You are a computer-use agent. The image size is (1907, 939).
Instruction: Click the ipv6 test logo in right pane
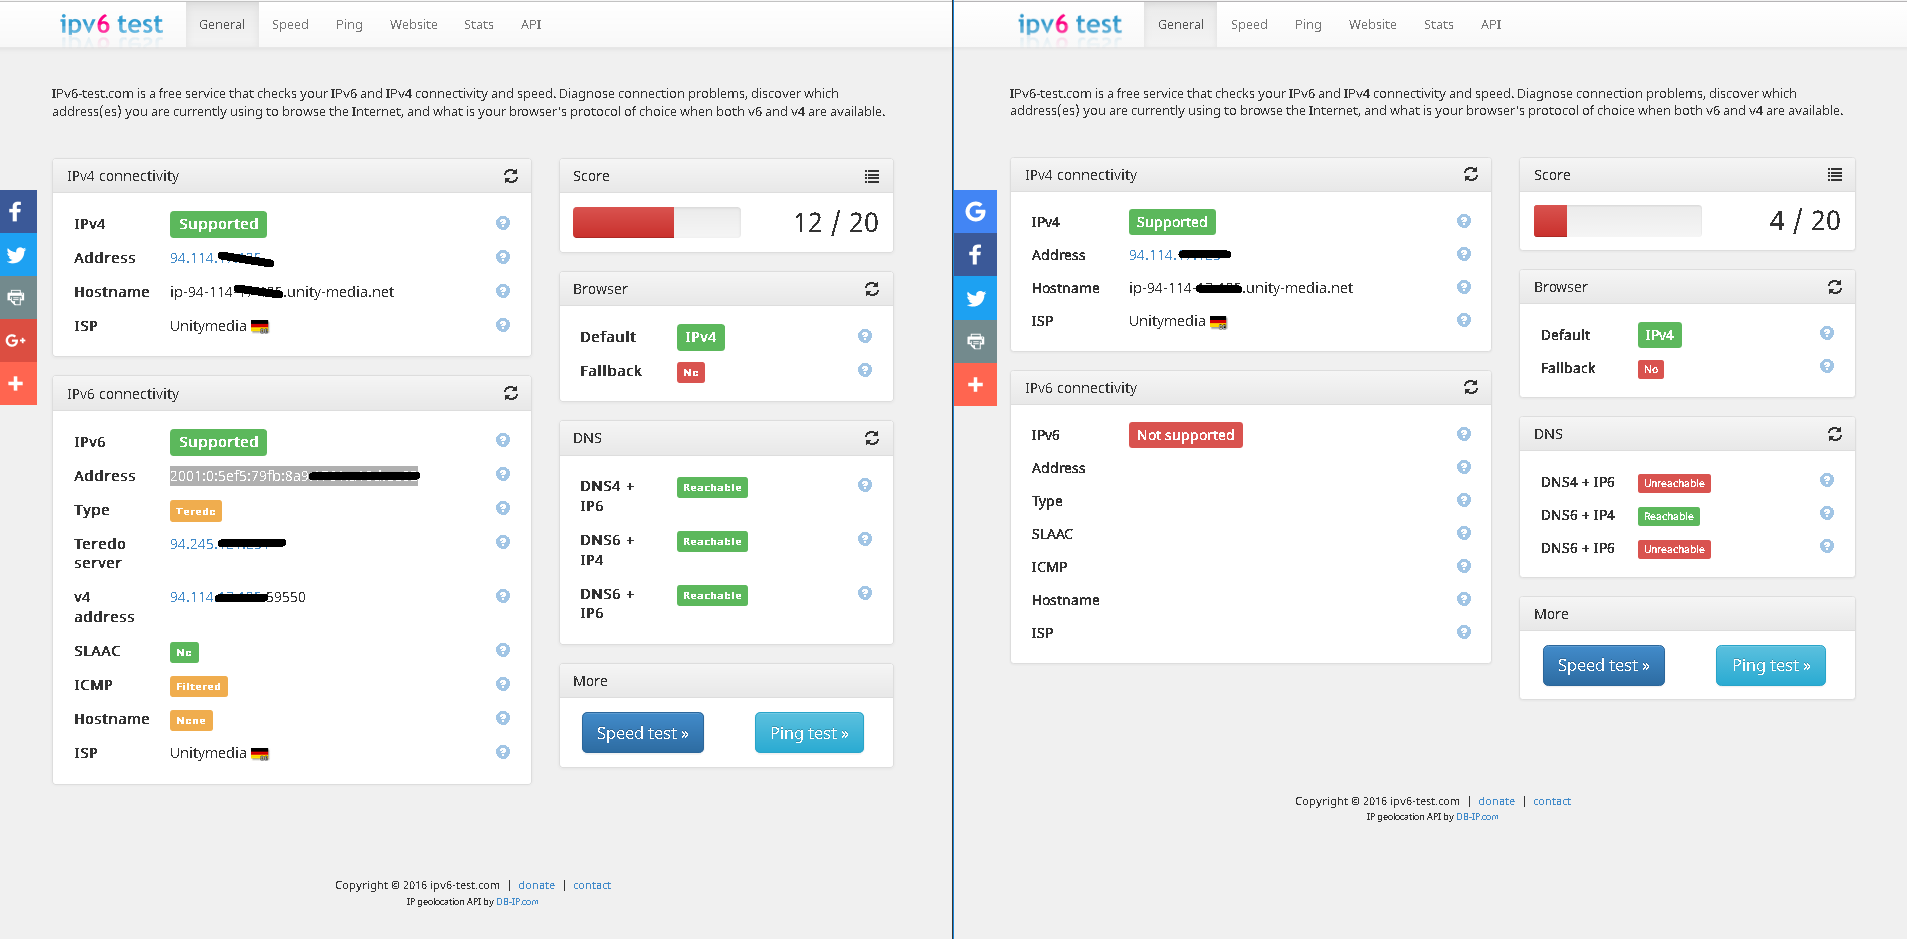[1069, 24]
